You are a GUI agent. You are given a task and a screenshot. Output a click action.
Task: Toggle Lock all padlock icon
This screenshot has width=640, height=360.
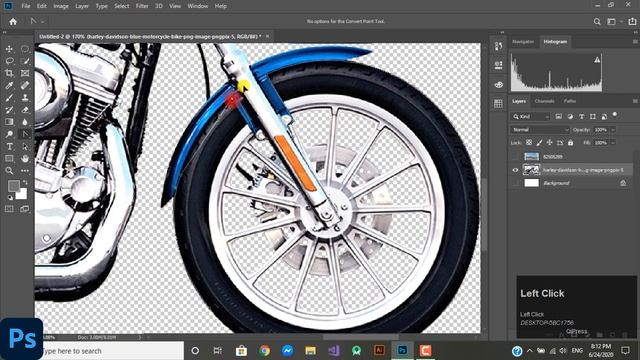571,142
